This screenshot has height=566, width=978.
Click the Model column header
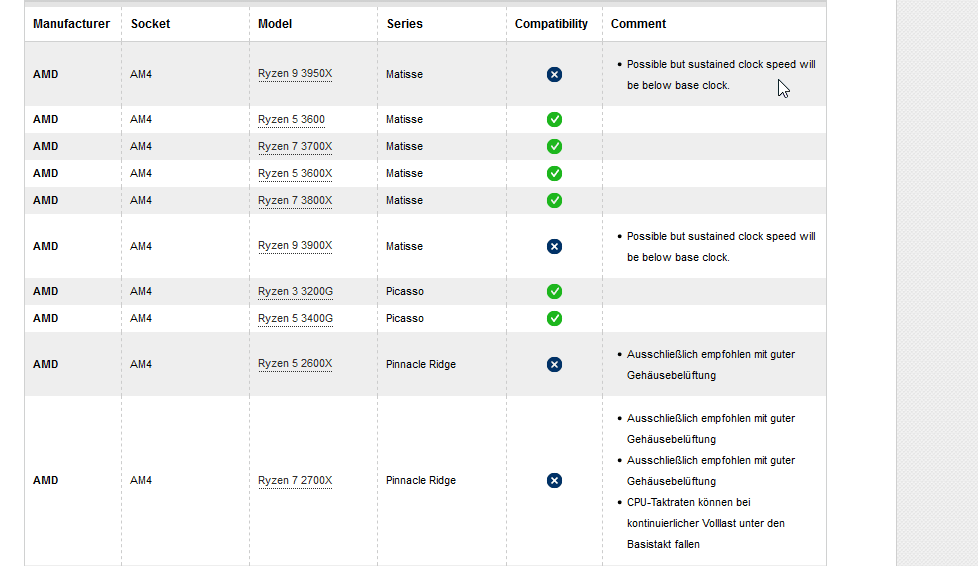pyautogui.click(x=275, y=24)
